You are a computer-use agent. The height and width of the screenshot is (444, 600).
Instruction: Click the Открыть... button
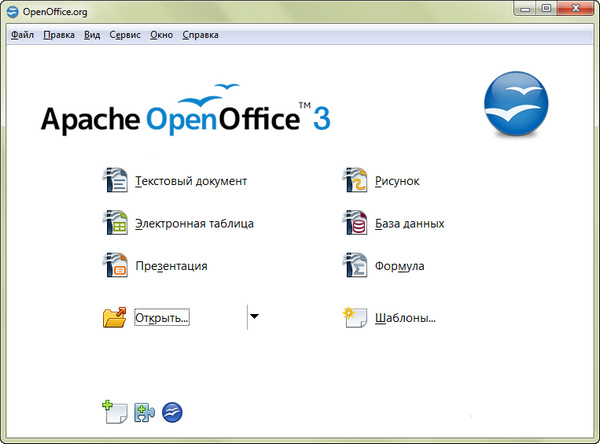pyautogui.click(x=162, y=317)
